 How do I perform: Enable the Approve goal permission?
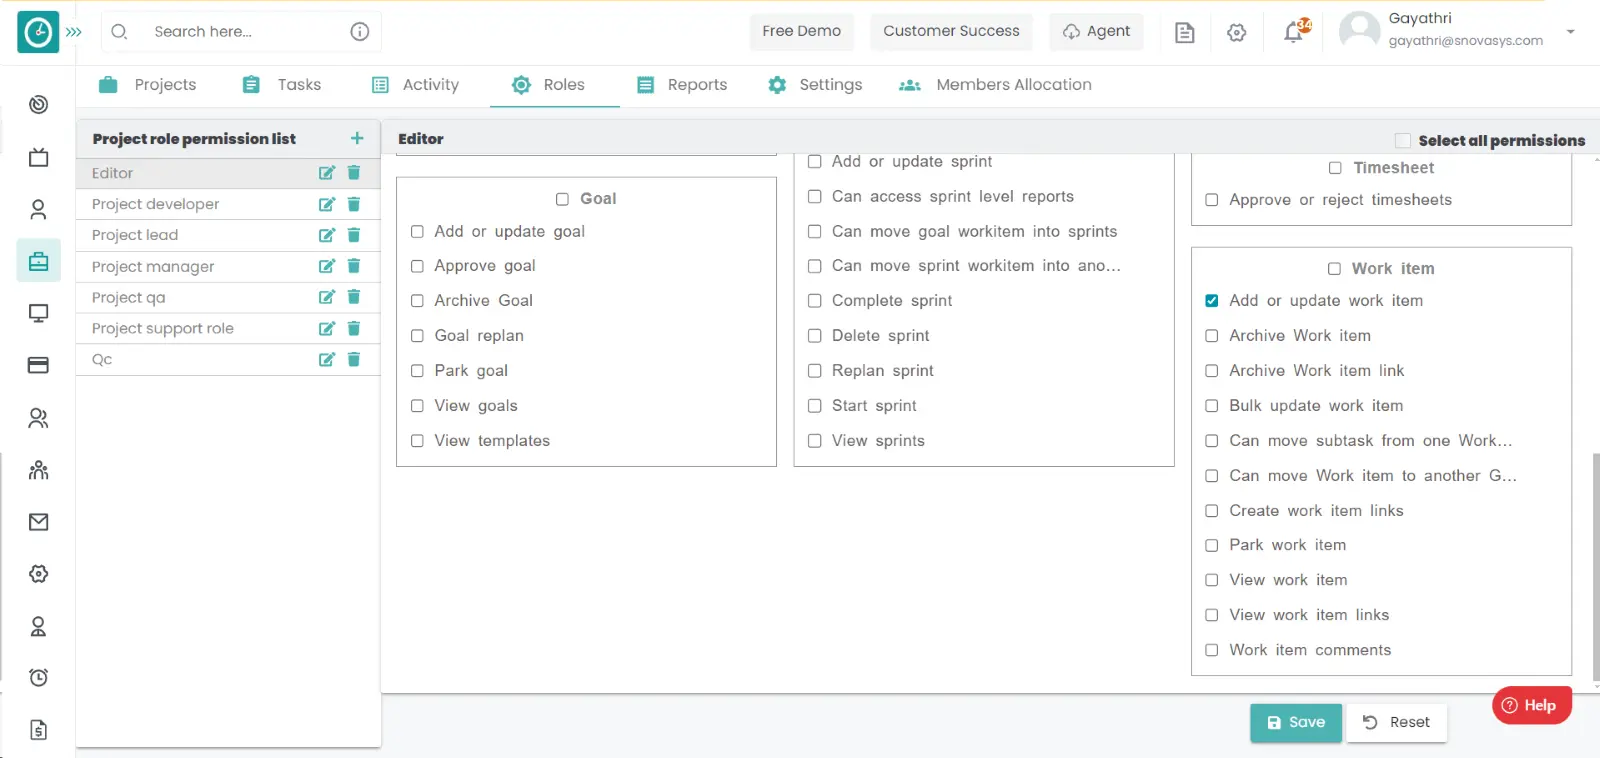(x=417, y=266)
